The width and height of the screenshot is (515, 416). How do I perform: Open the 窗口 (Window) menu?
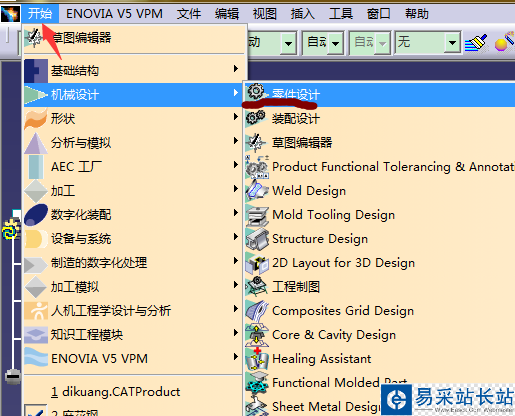(x=379, y=14)
